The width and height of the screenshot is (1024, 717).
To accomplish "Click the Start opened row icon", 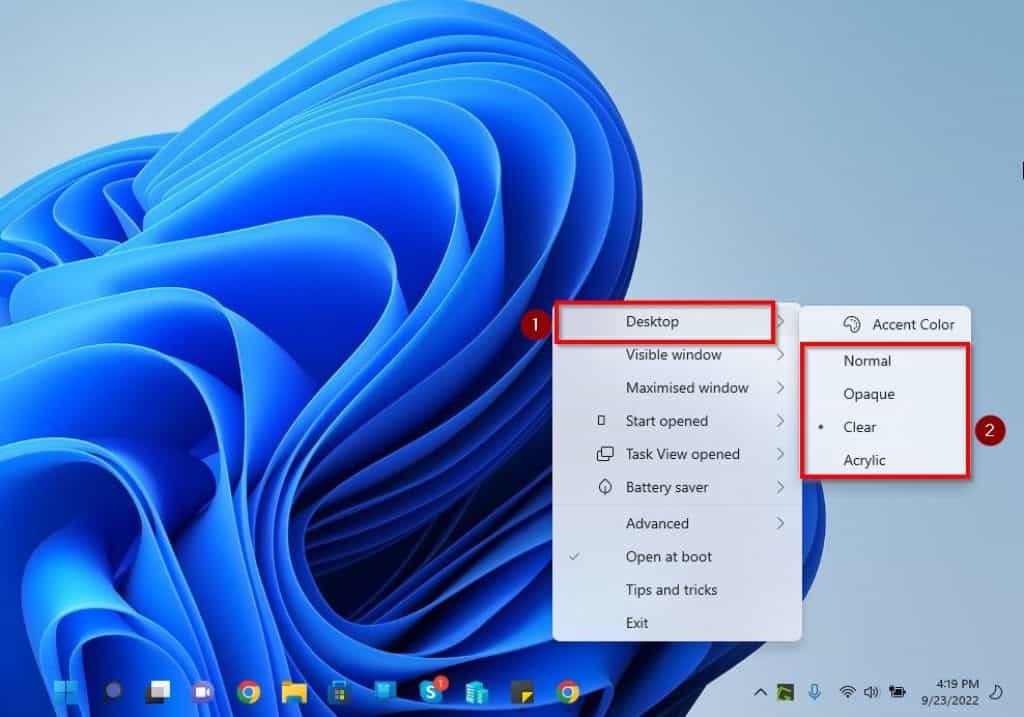I will pyautogui.click(x=601, y=421).
